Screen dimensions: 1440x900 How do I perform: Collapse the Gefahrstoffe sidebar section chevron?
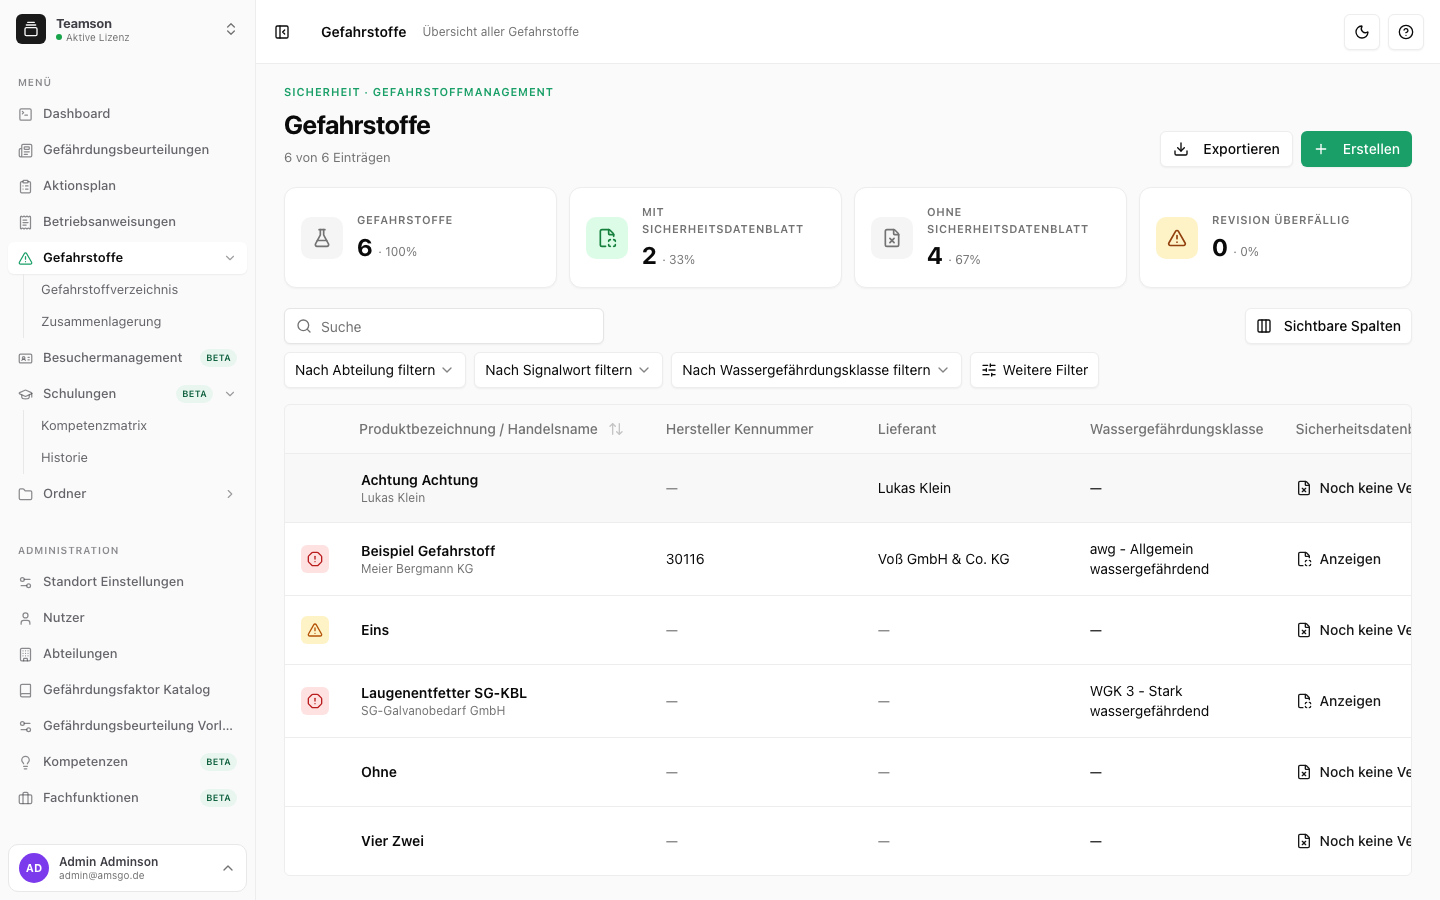click(x=230, y=258)
